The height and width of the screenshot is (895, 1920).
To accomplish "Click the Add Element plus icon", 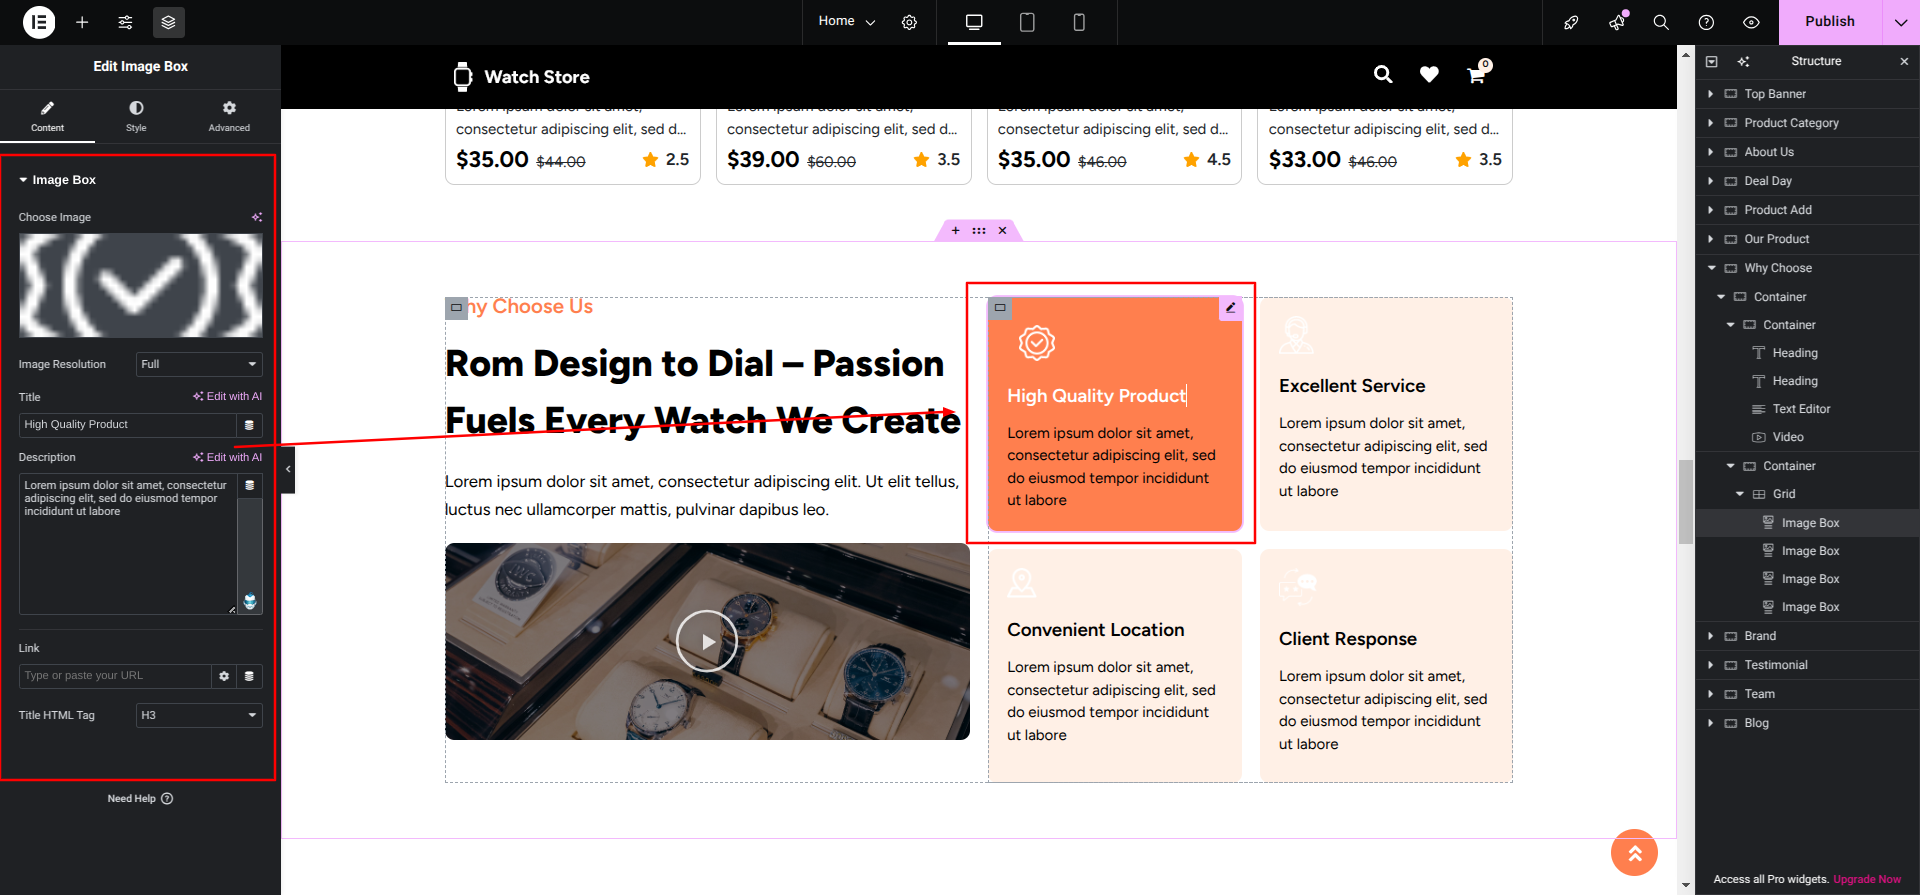I will (x=82, y=22).
